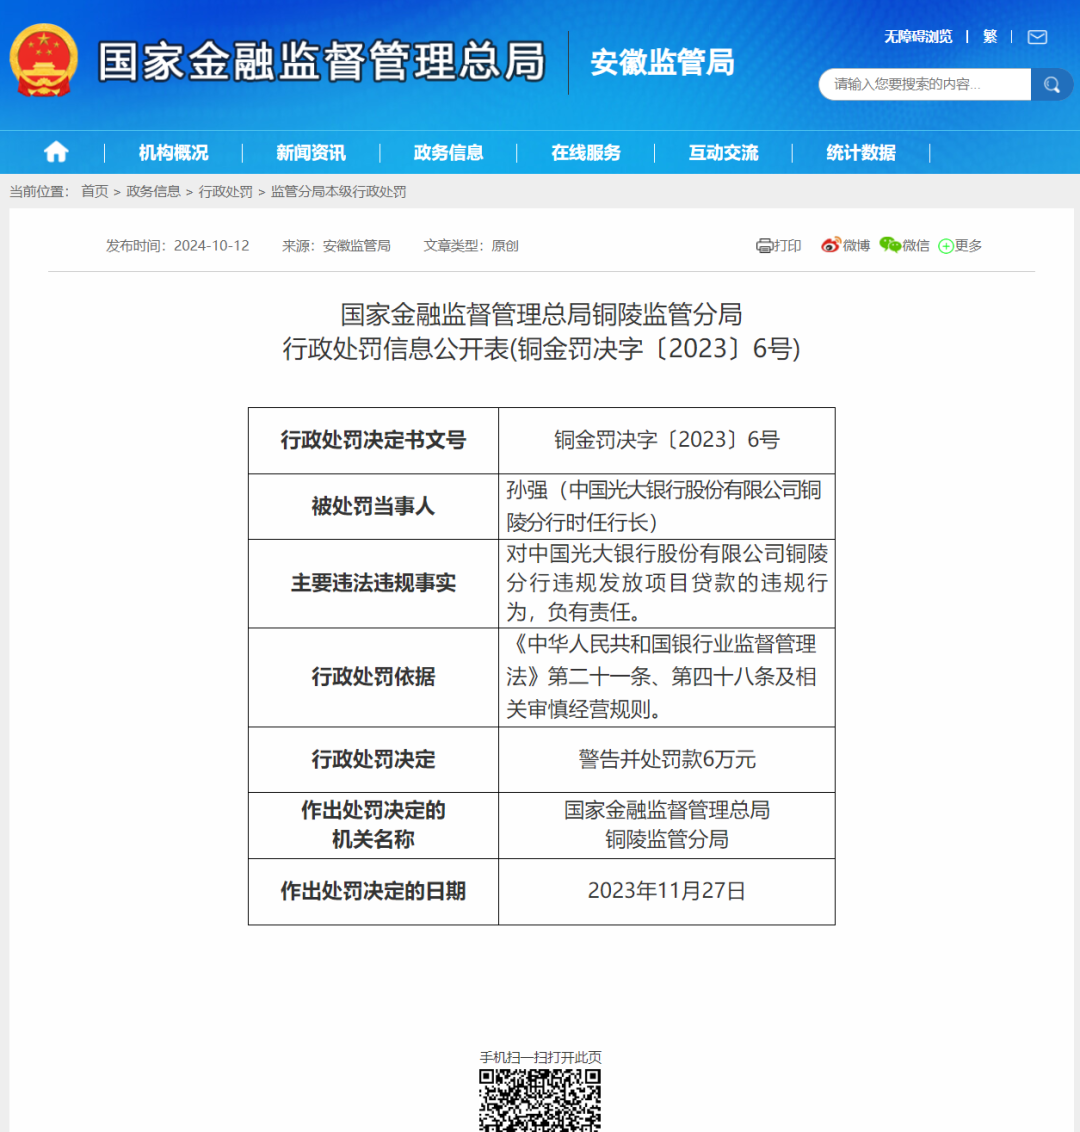Click the 更多 share label

click(968, 245)
